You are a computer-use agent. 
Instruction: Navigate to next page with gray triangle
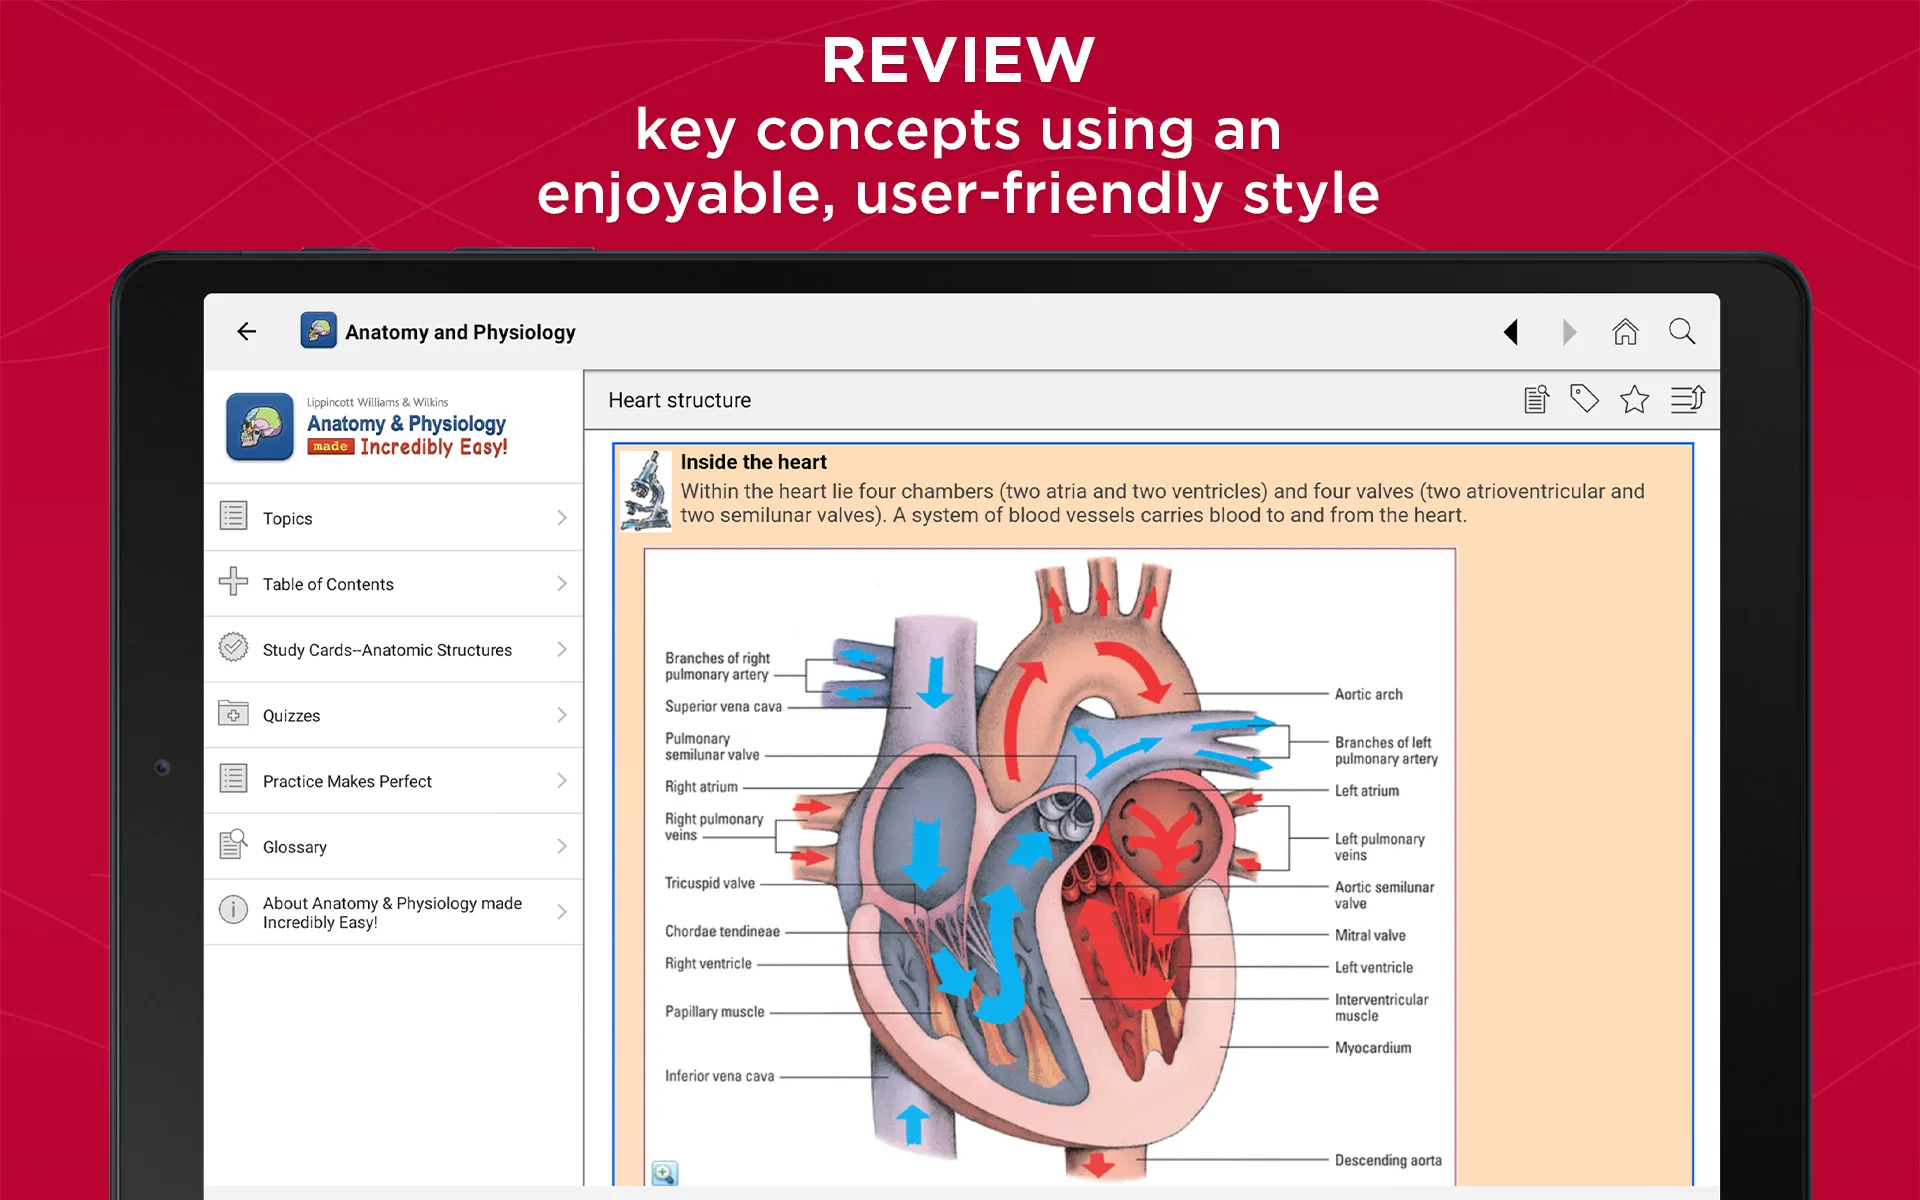tap(1569, 331)
